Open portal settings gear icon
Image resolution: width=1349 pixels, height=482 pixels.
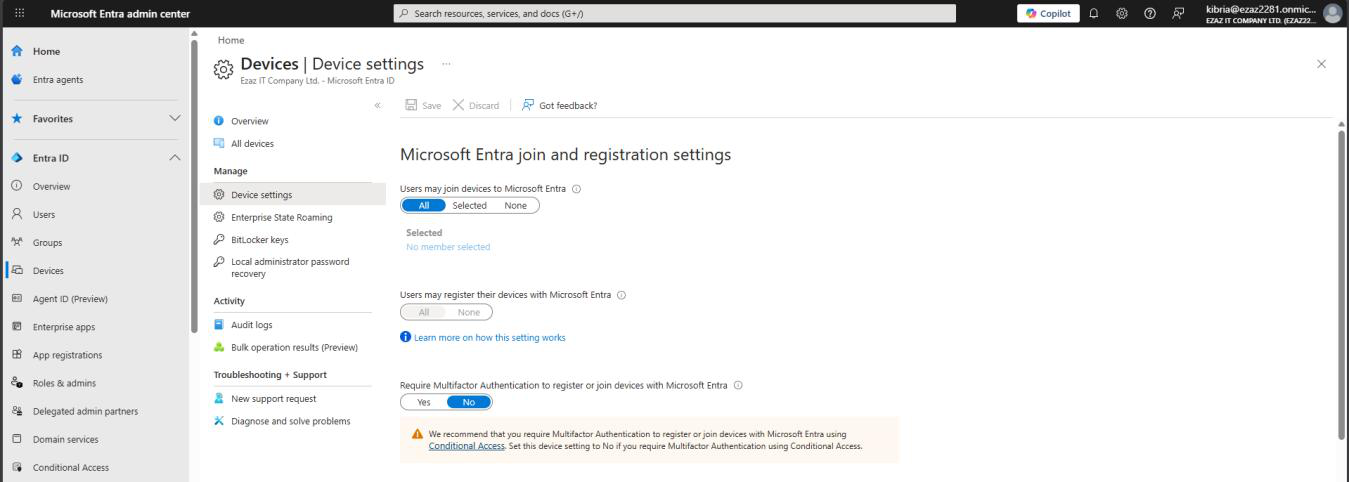point(1123,13)
